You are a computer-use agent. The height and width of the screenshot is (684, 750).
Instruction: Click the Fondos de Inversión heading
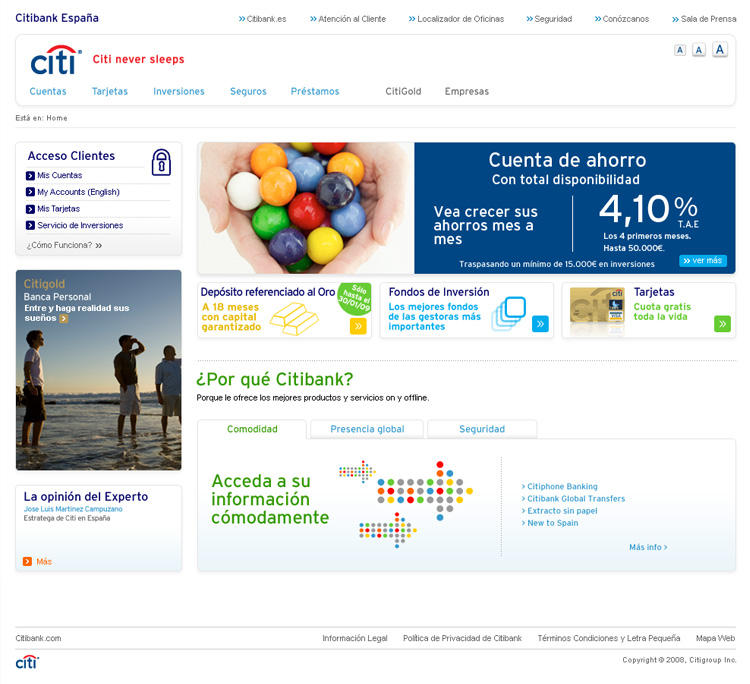439,292
